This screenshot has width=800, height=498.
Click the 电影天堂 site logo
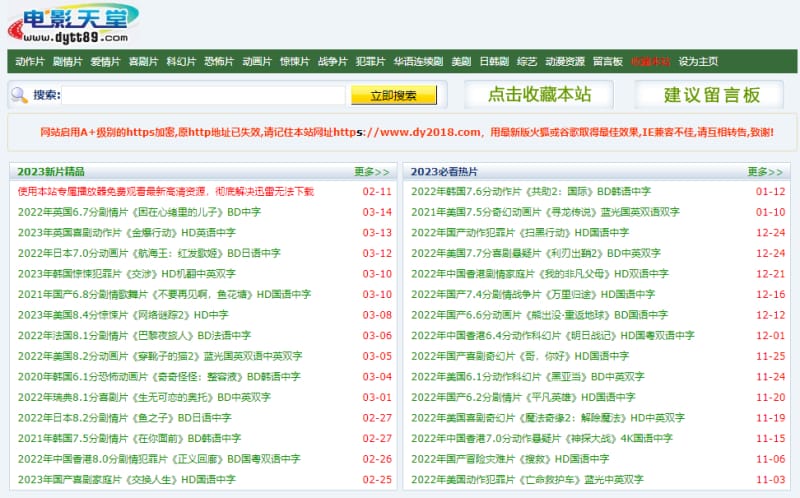click(72, 23)
